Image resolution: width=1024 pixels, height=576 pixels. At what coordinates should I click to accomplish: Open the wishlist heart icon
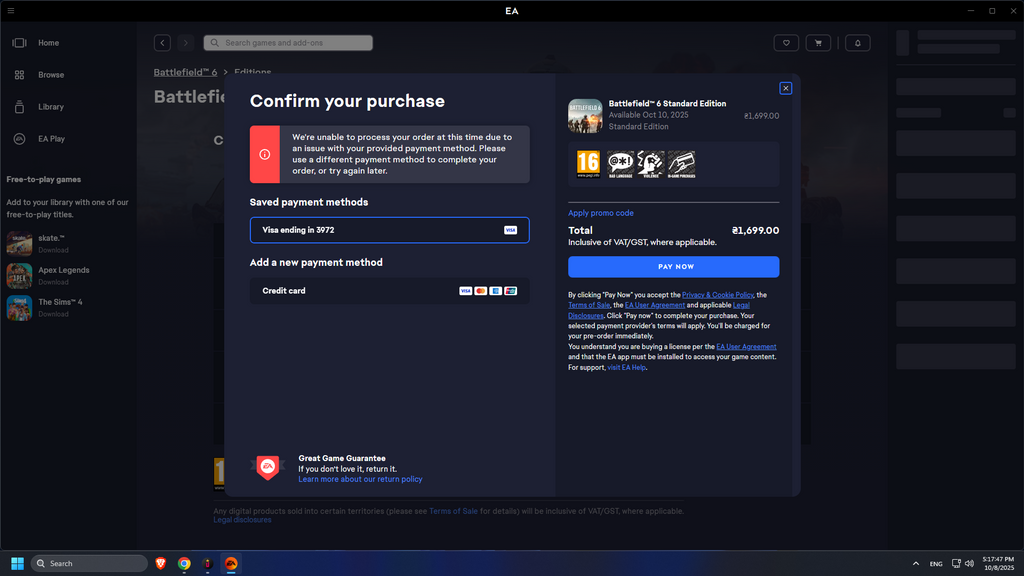click(786, 43)
